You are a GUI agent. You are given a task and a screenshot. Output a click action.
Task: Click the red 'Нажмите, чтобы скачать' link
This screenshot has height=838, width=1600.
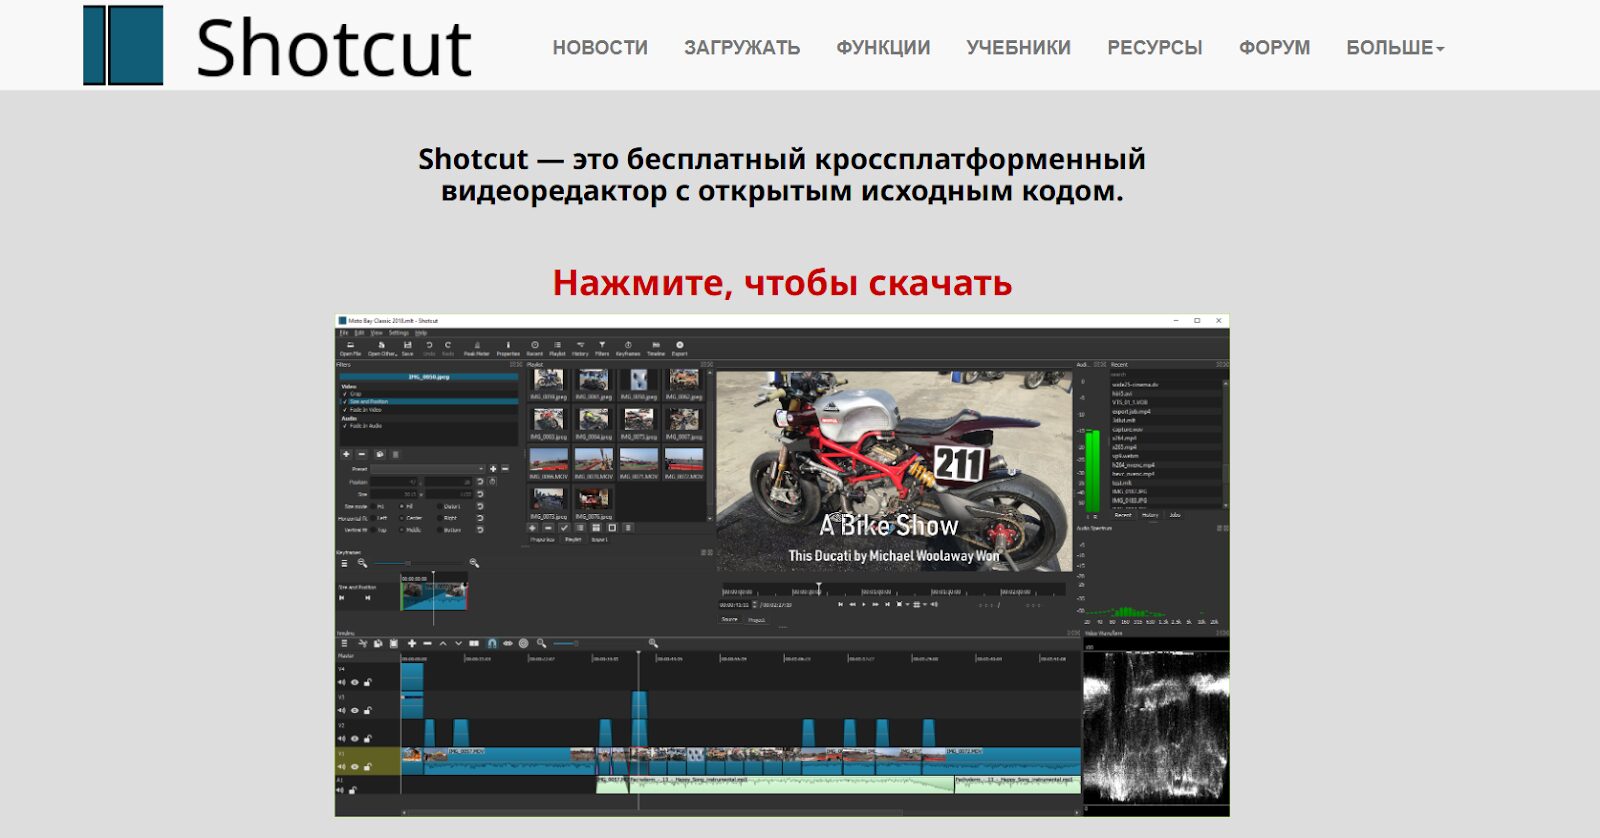coord(782,283)
